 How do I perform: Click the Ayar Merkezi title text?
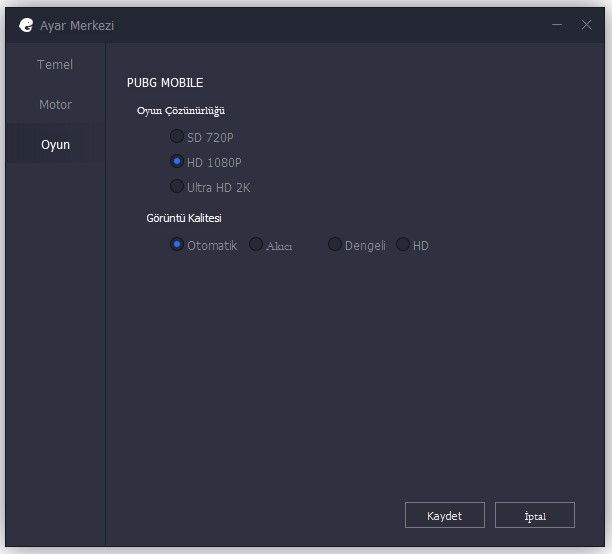(77, 25)
